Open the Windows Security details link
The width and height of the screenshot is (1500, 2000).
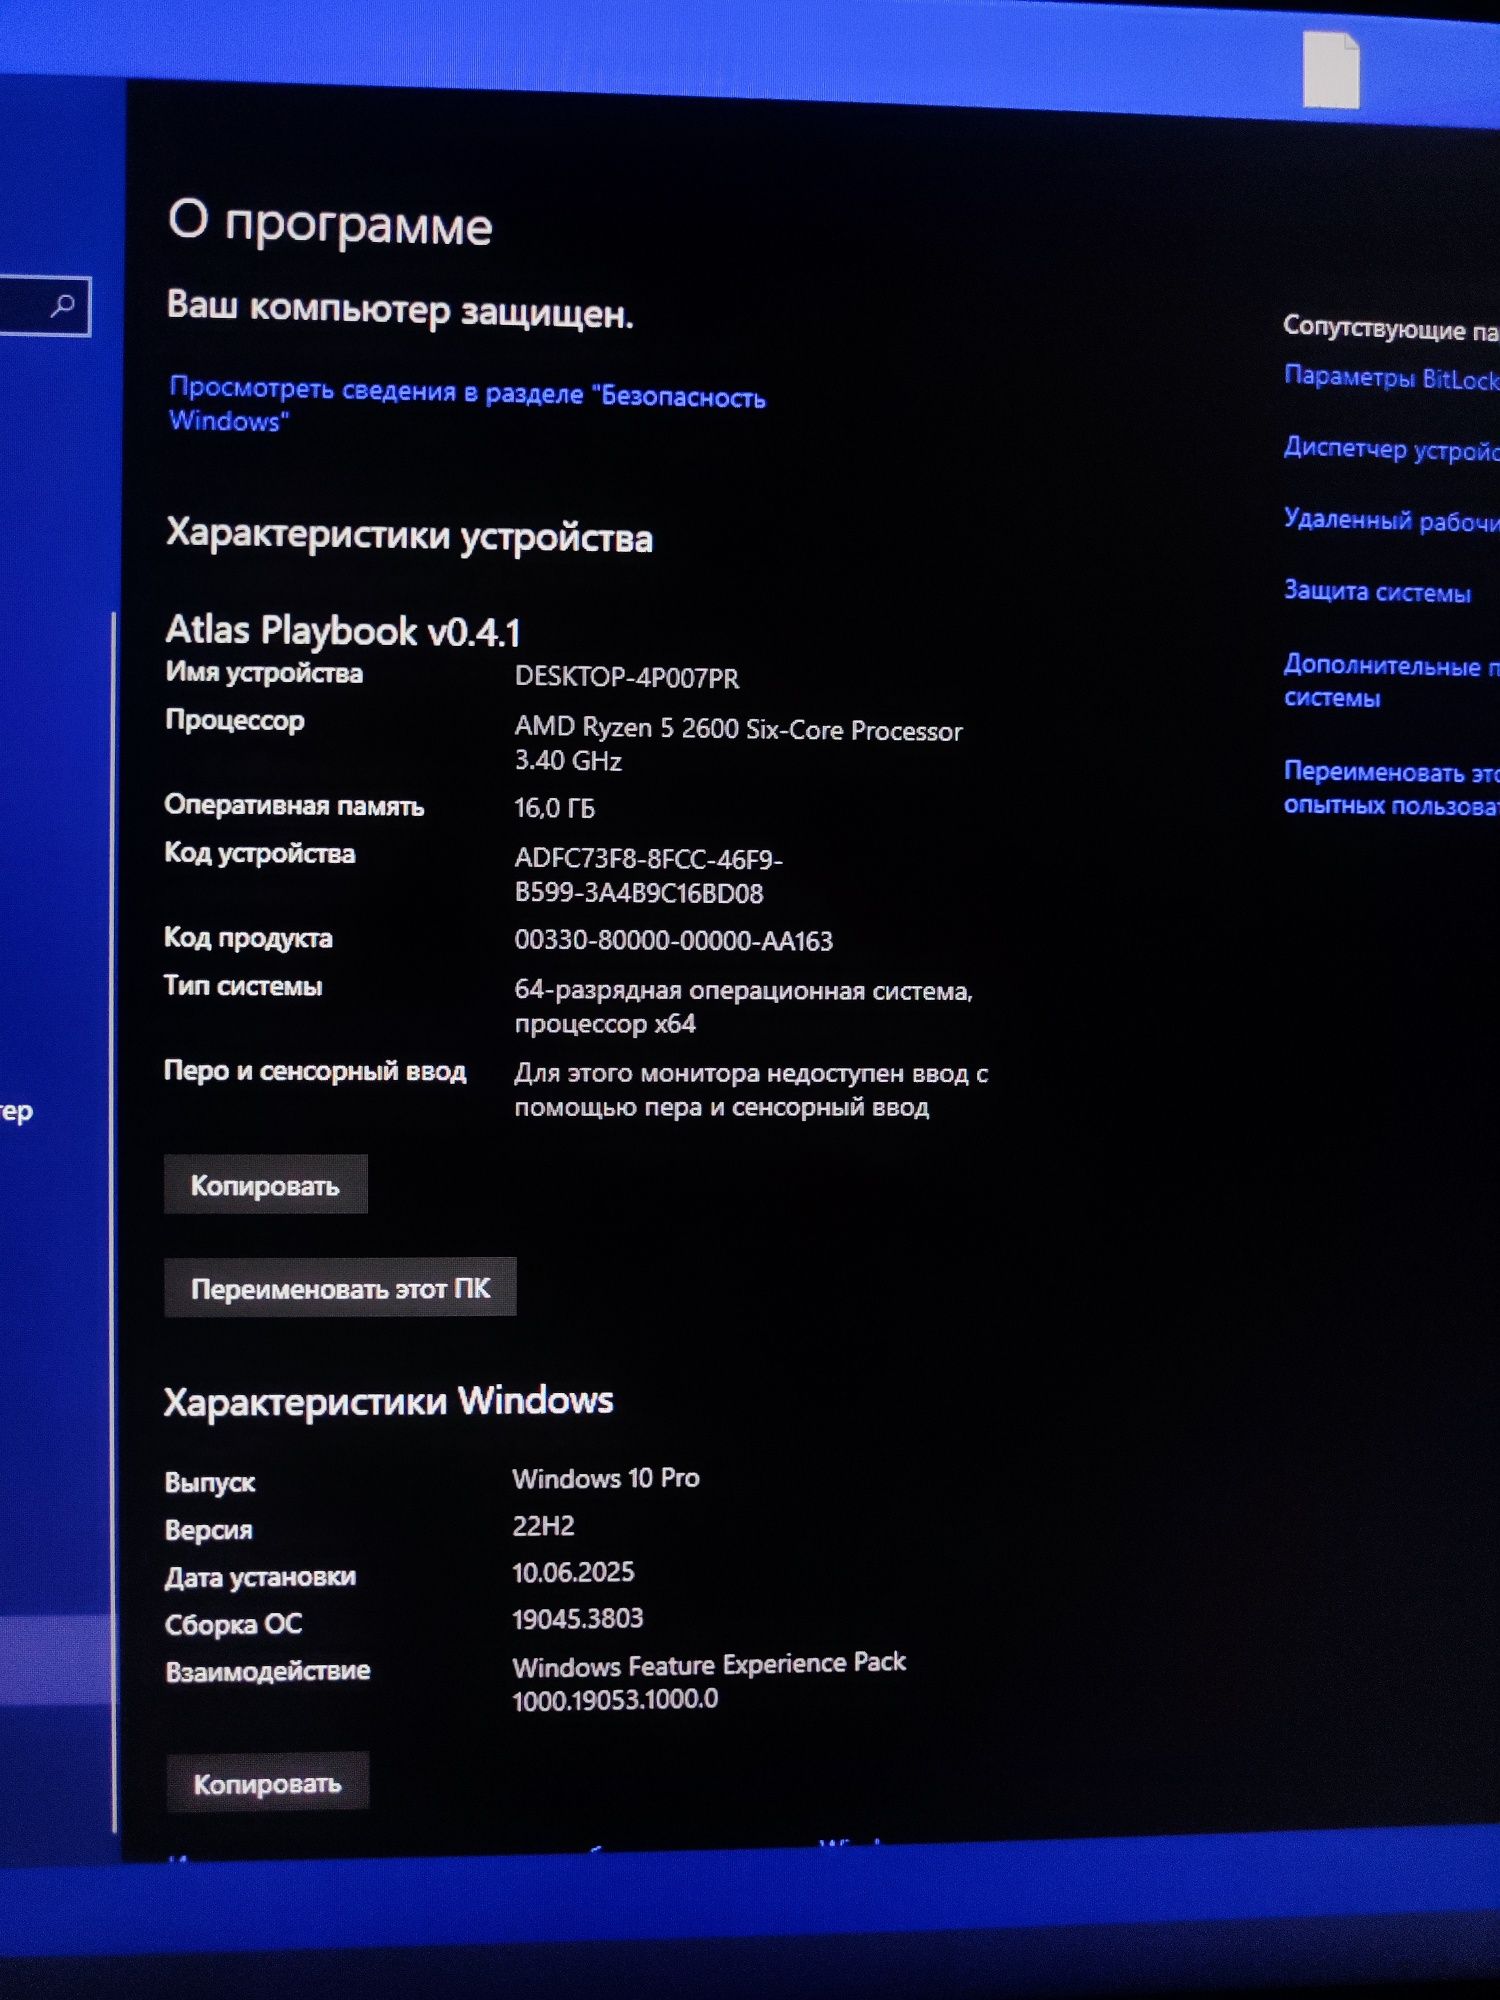[467, 404]
